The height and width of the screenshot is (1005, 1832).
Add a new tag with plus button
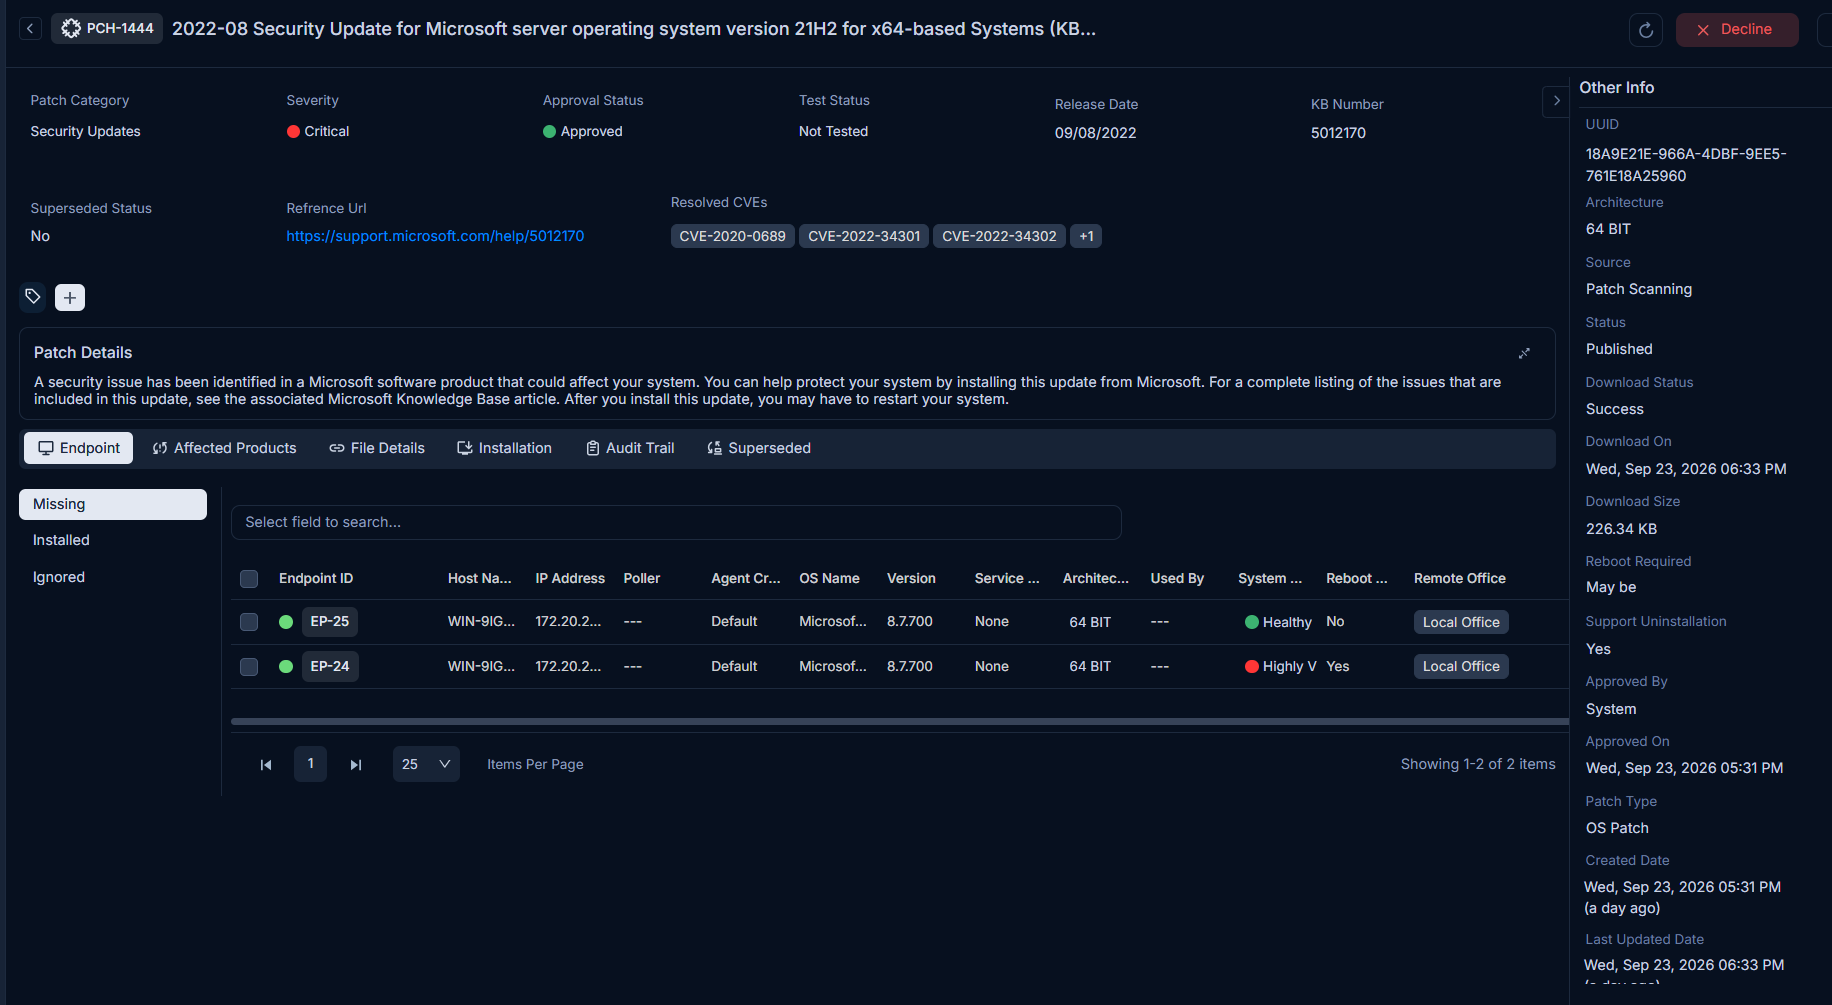click(70, 297)
